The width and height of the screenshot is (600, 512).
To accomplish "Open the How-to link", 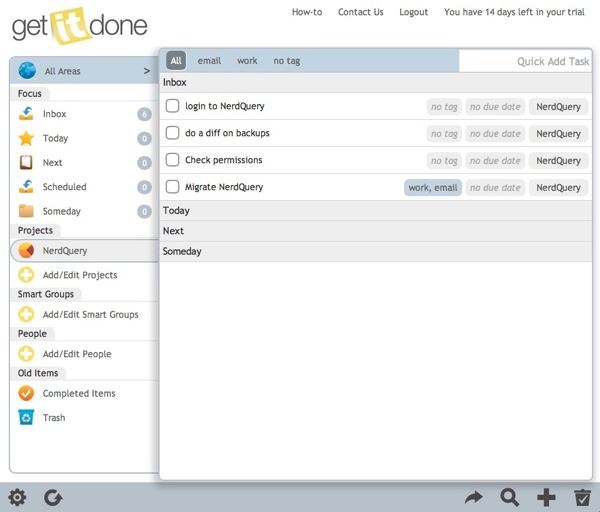I will click(x=307, y=12).
